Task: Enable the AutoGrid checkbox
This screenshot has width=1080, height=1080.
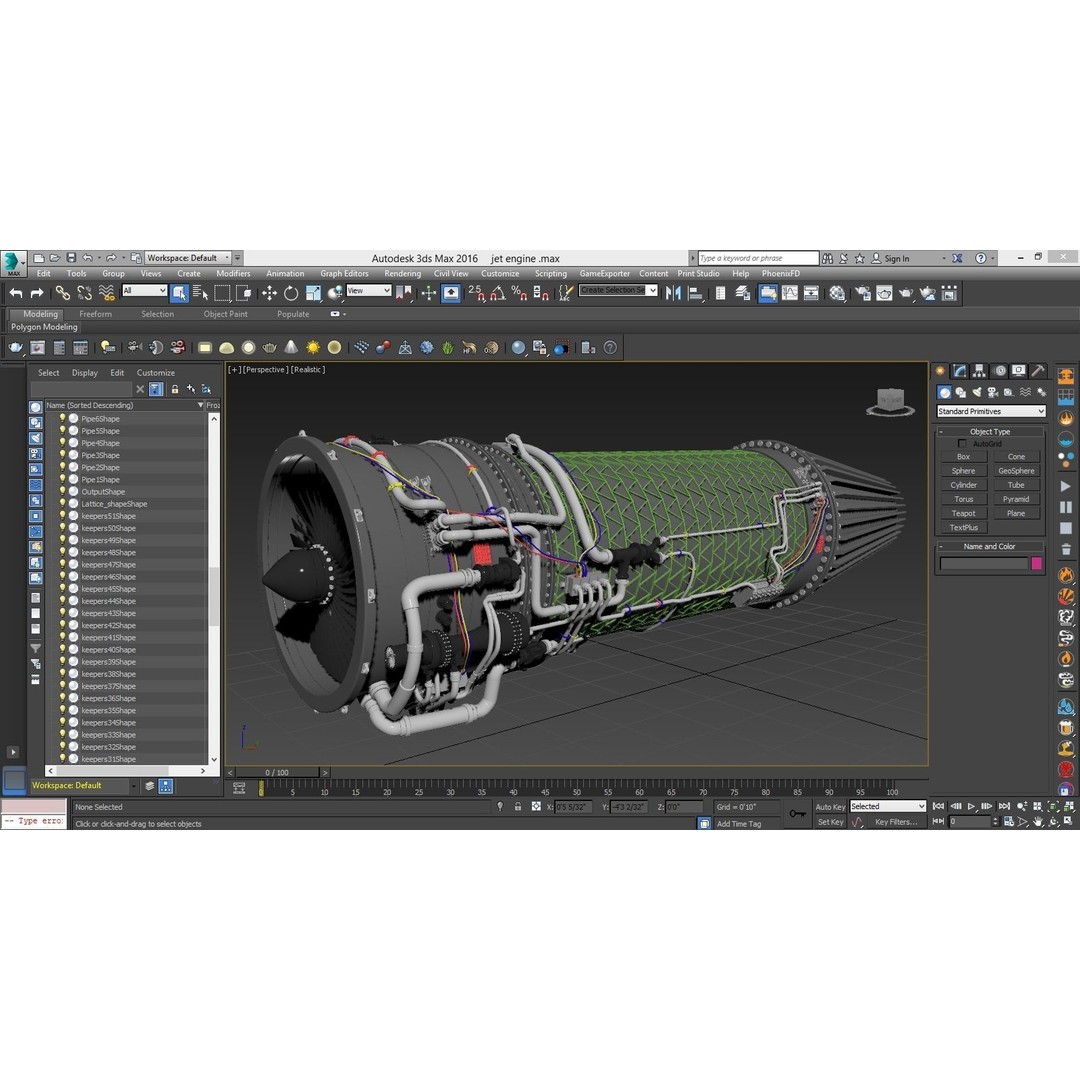Action: (962, 444)
